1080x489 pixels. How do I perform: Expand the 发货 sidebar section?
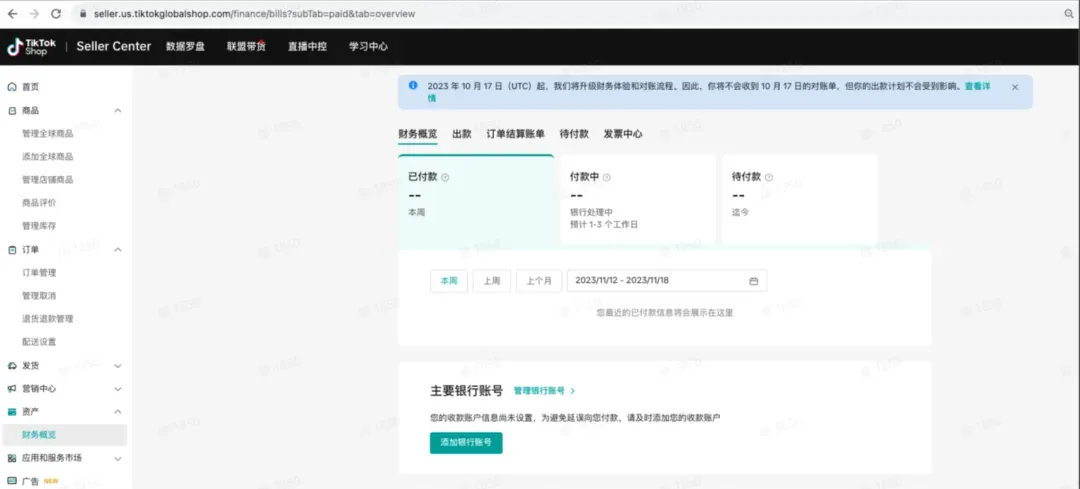118,366
